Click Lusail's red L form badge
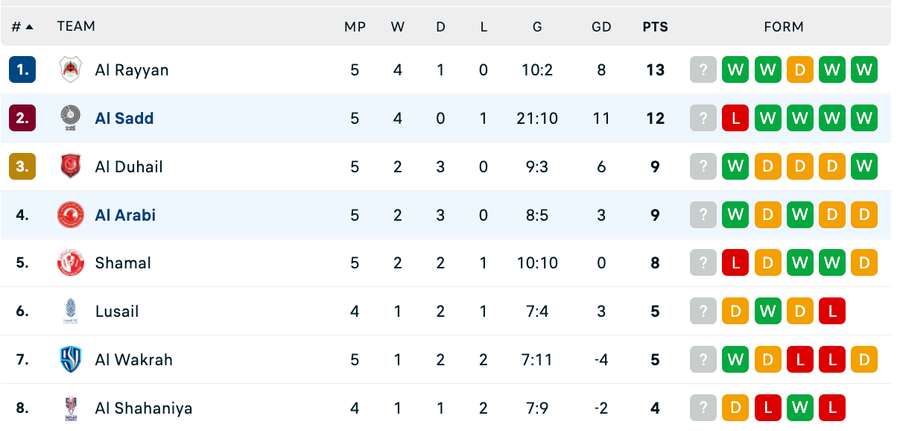The image size is (900, 431). tap(832, 312)
